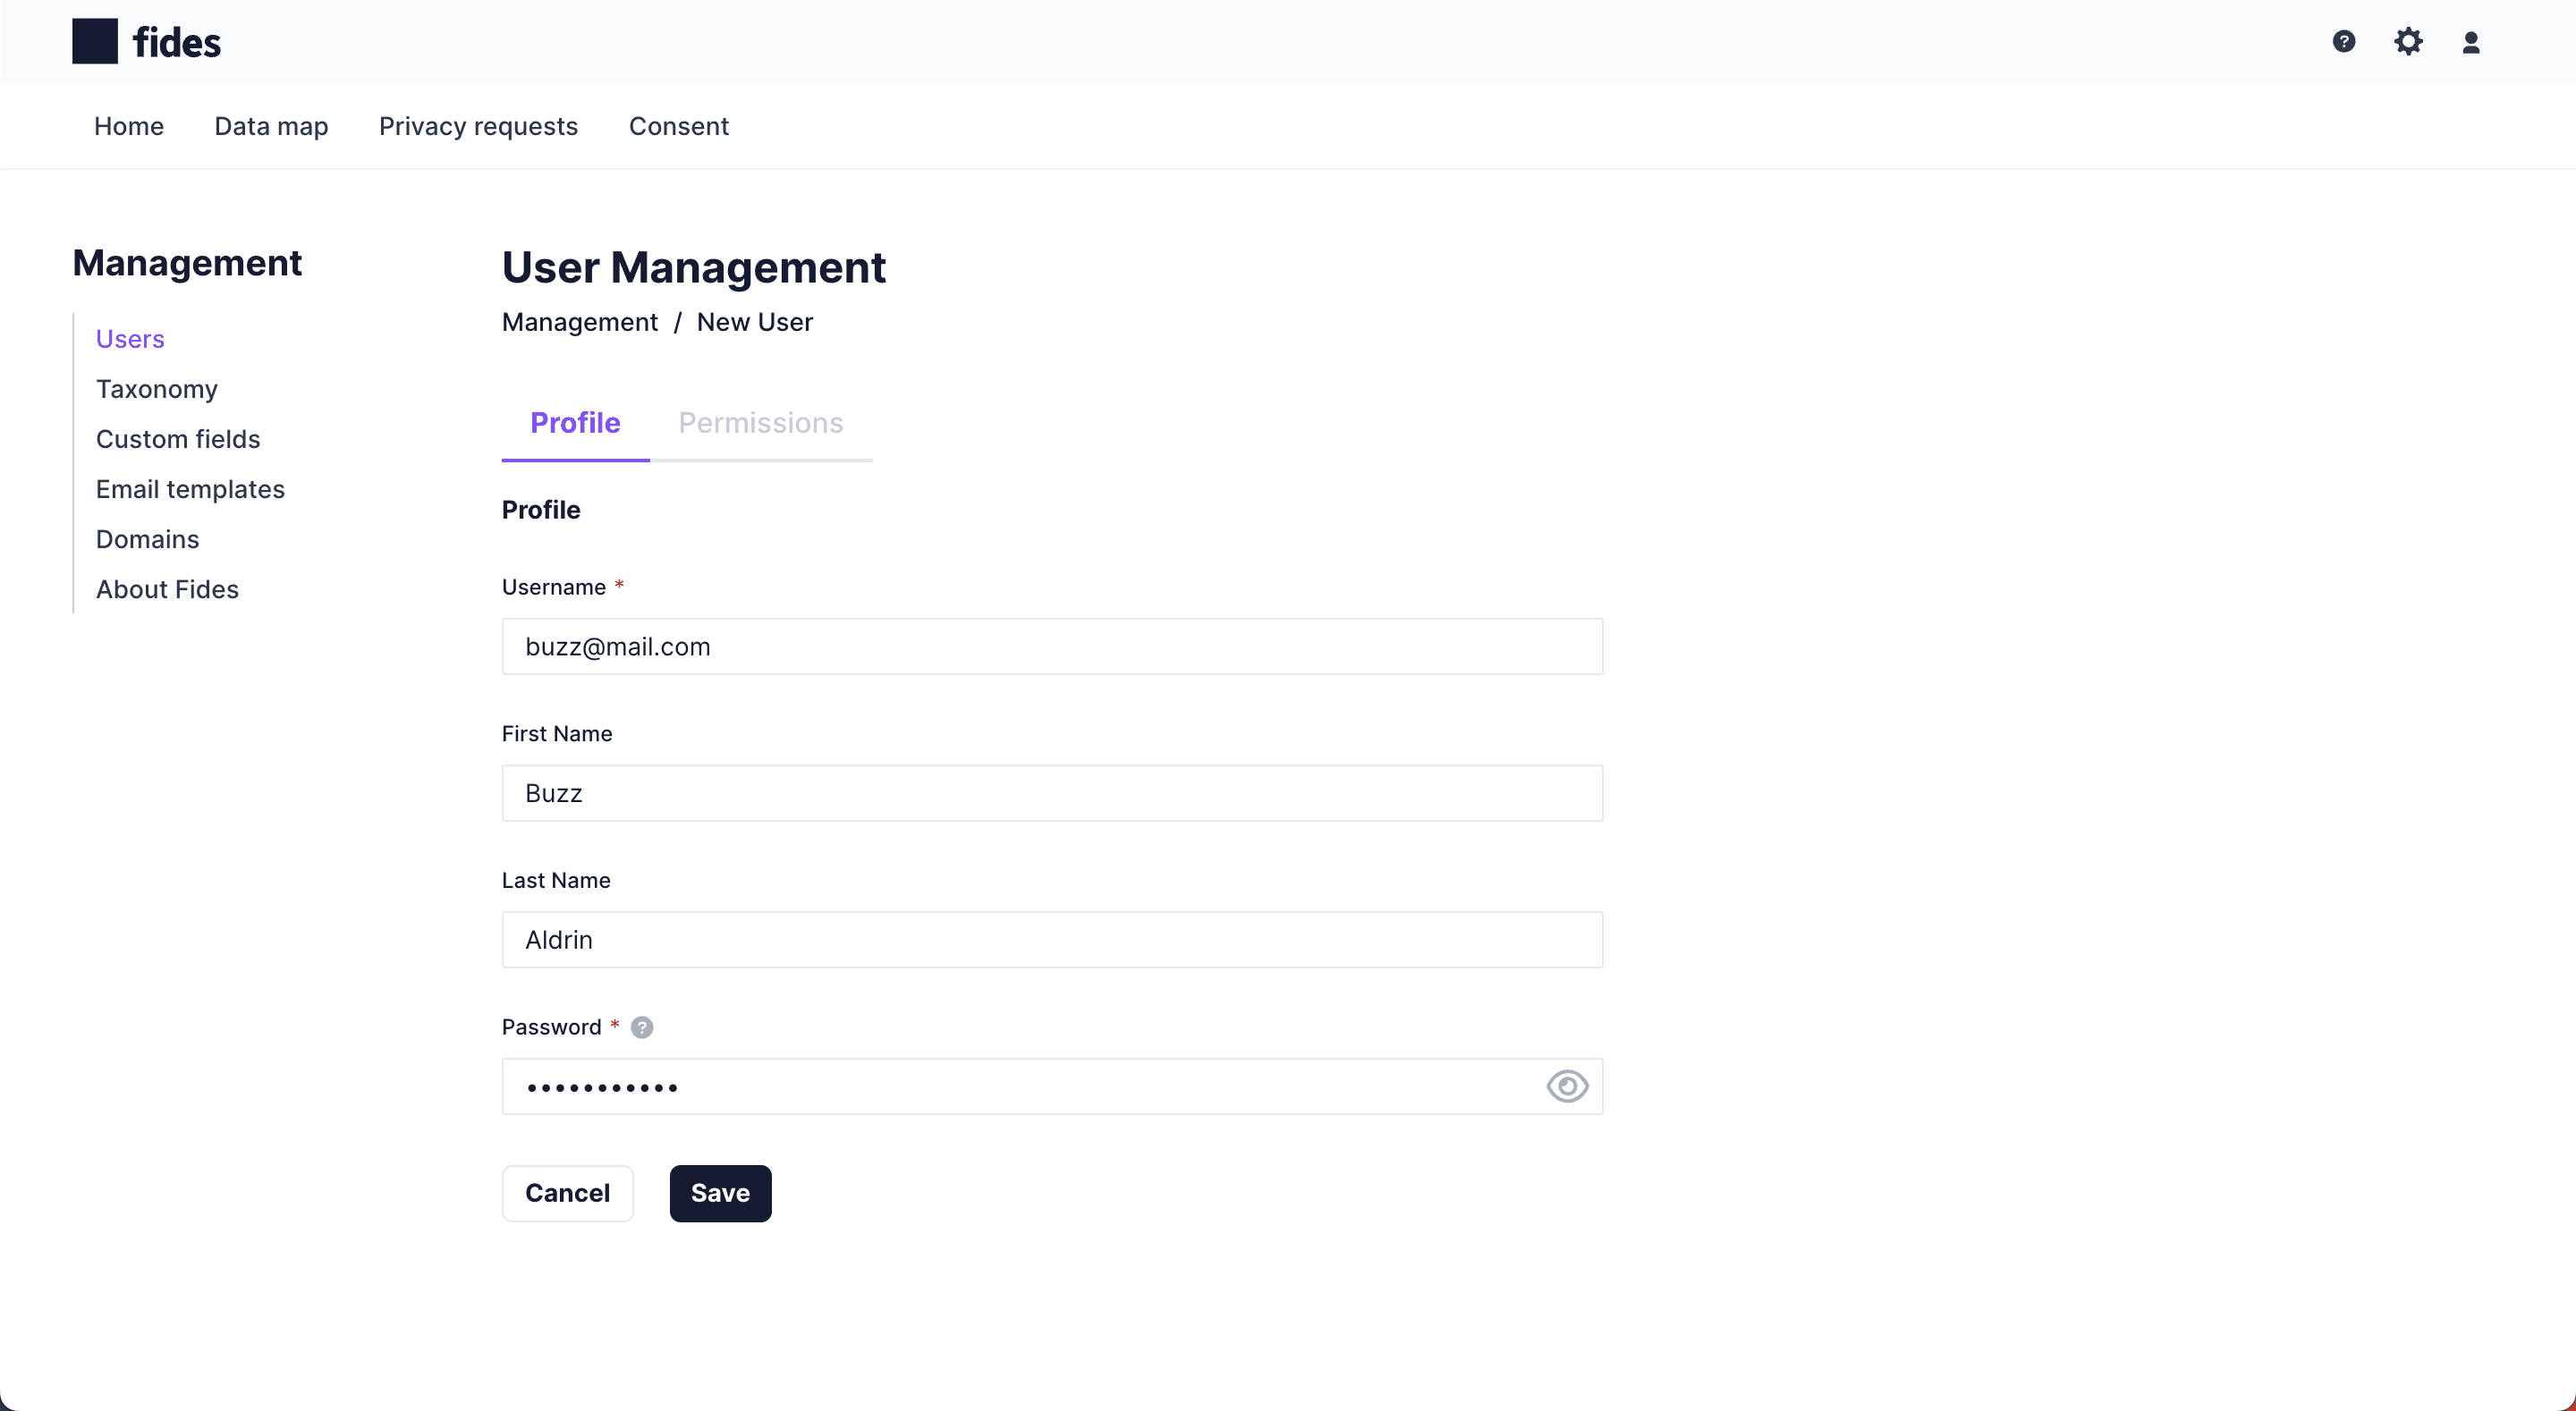
Task: Toggle password visibility eye icon
Action: tap(1564, 1086)
